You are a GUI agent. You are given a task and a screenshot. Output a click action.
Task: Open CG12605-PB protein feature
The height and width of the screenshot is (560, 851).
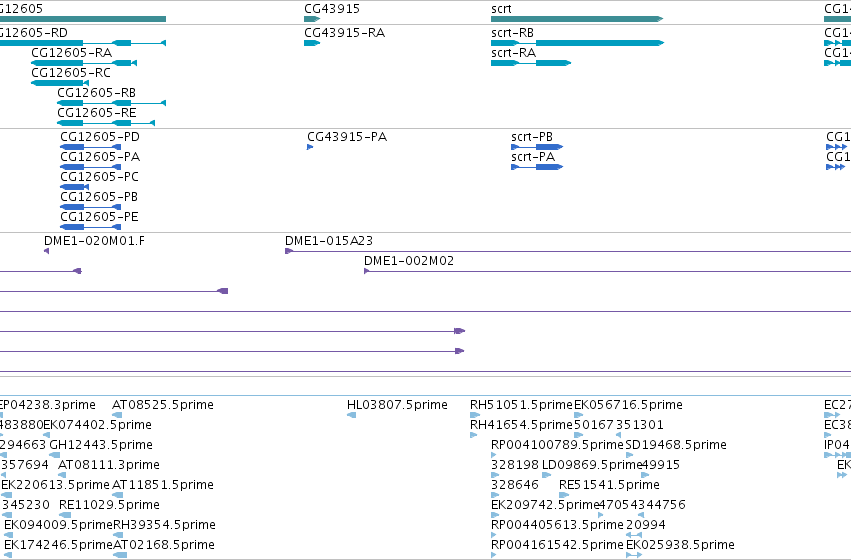(x=91, y=207)
